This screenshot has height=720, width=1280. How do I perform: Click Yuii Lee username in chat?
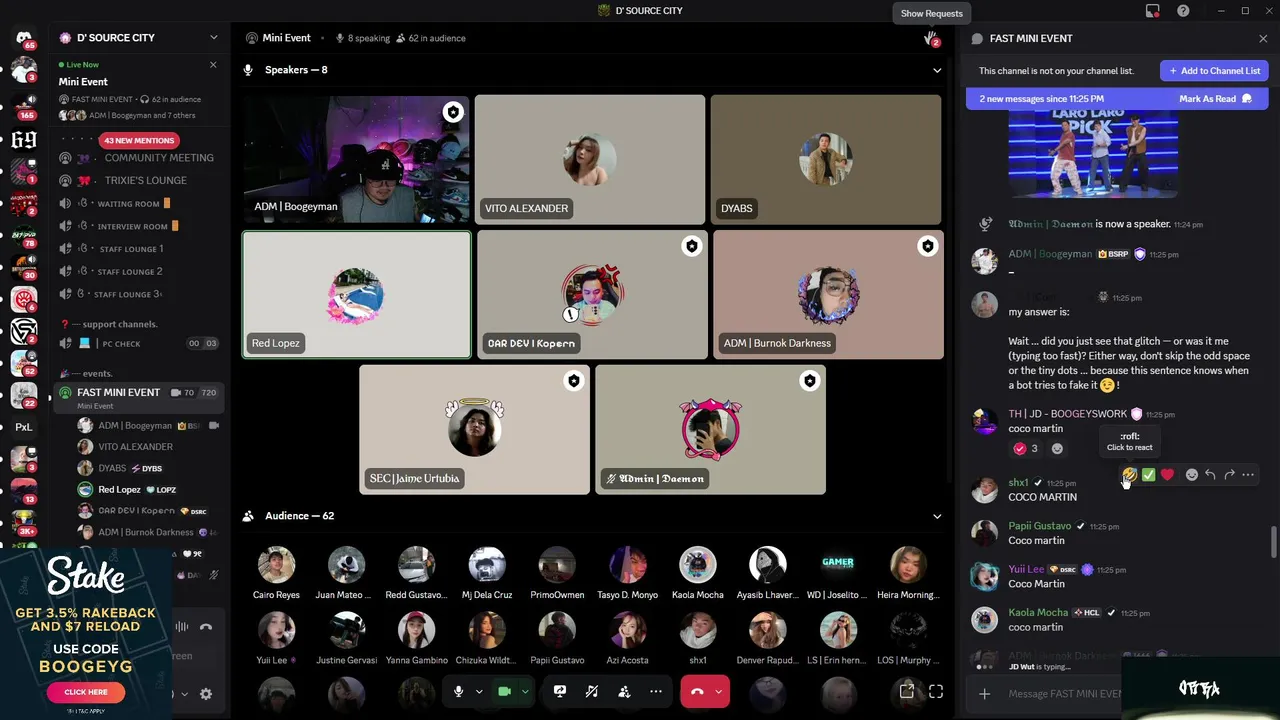coord(1026,570)
